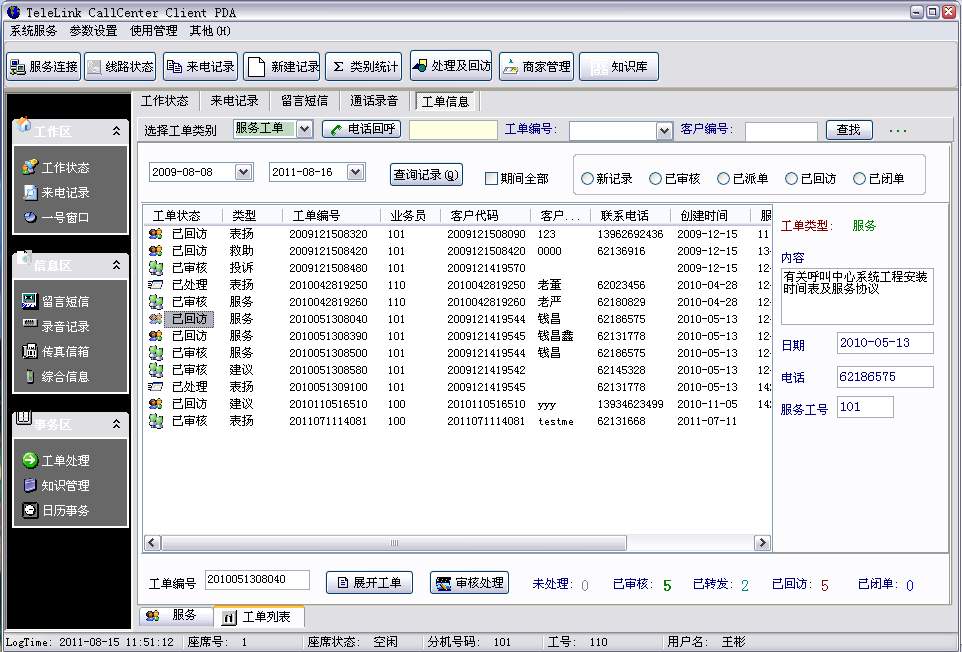Screen dimensions: 962x652
Task: Open the end date 2011-08-16 dropdown
Action: coord(355,172)
